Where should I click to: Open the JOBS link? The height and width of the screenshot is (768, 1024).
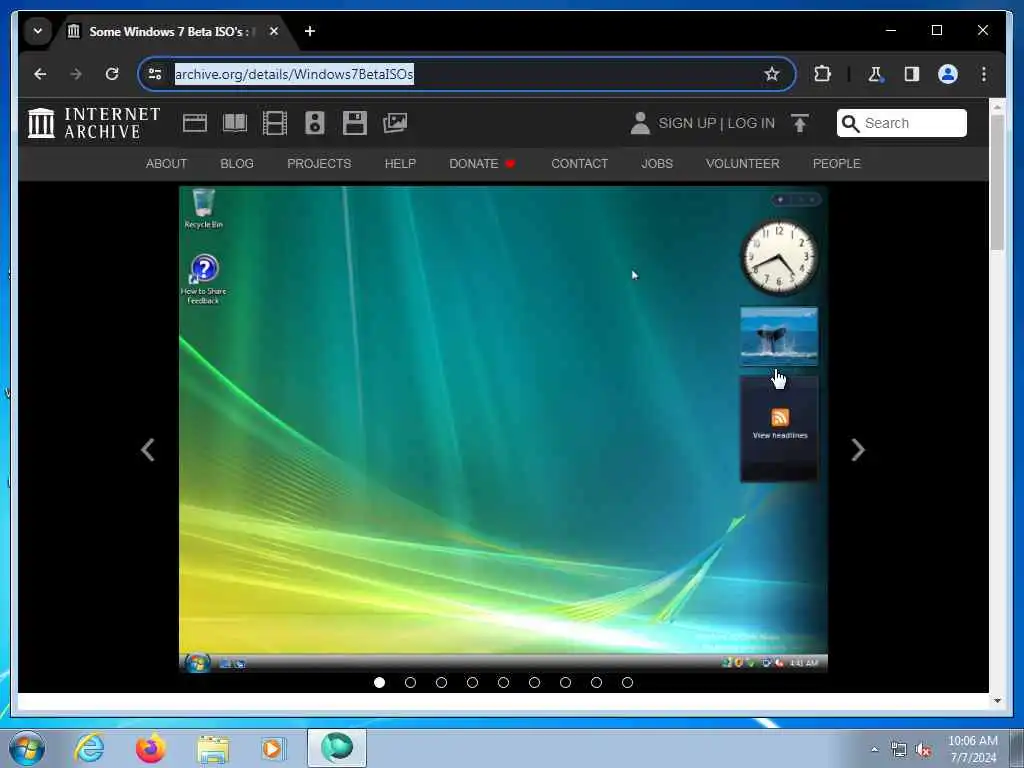(656, 163)
